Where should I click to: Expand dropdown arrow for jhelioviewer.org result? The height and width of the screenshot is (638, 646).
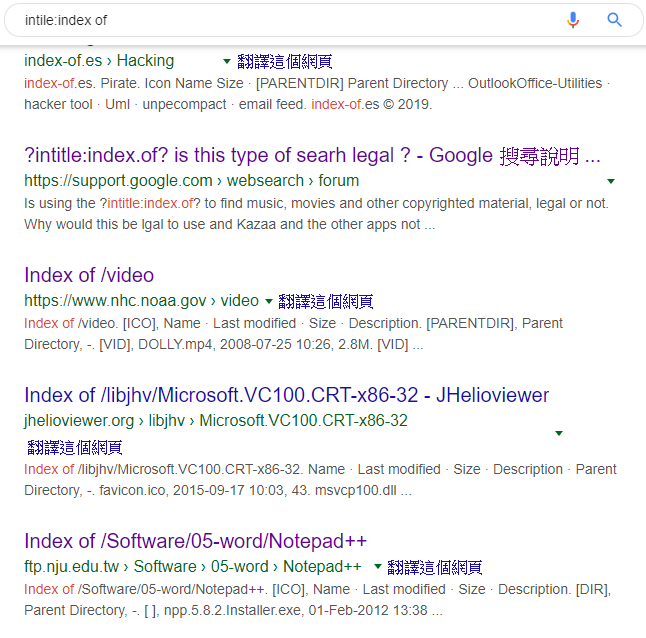coord(559,433)
